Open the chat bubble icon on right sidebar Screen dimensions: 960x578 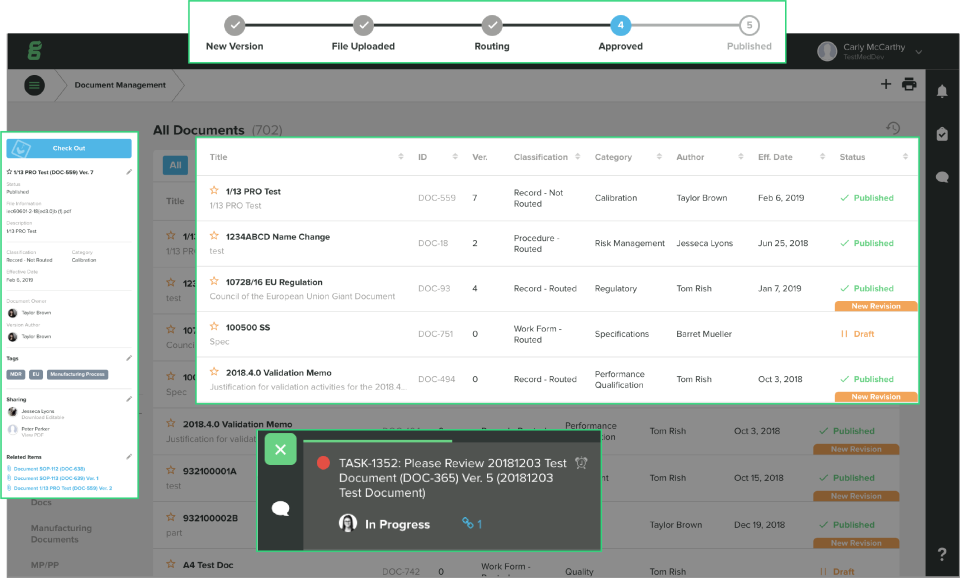pos(941,177)
